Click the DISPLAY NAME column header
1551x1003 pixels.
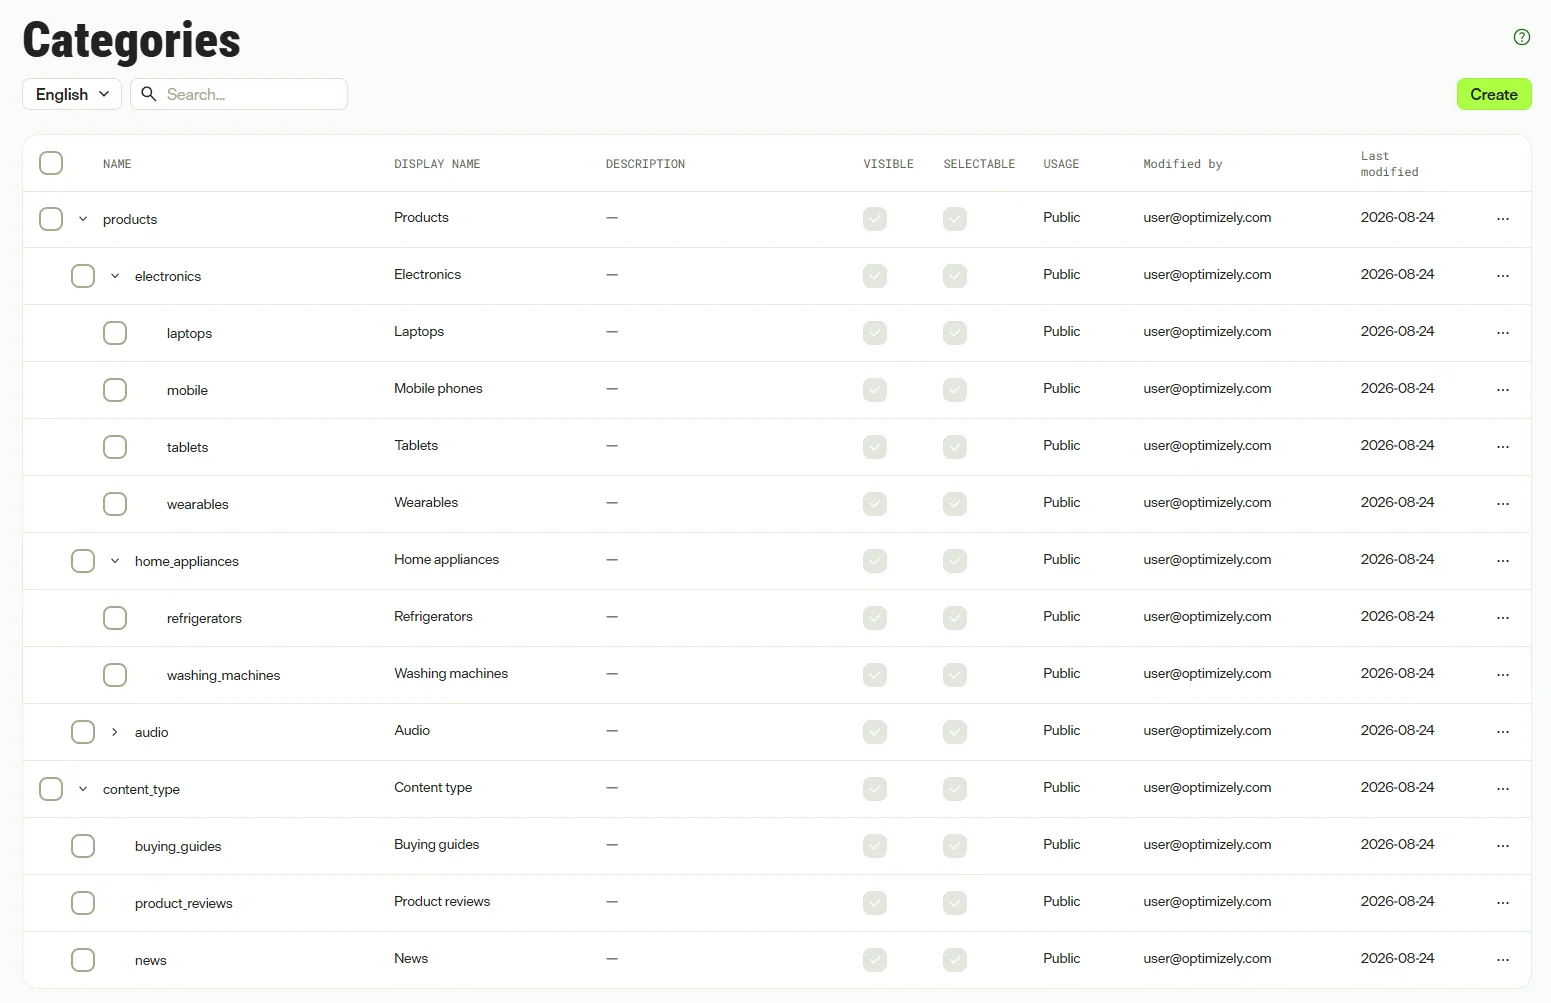[437, 164]
